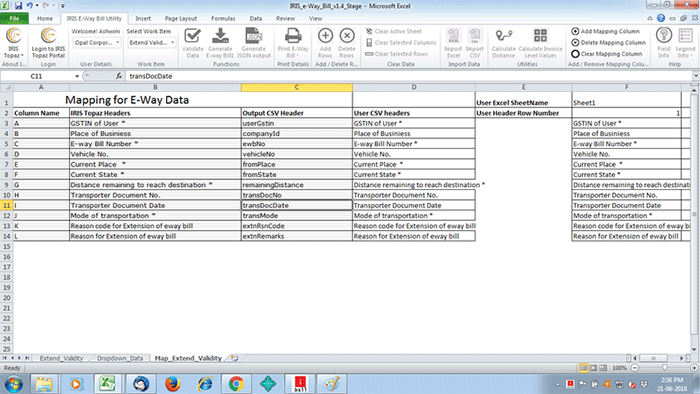Open the Page Layout tab
This screenshot has width=700, height=394.
(x=181, y=18)
